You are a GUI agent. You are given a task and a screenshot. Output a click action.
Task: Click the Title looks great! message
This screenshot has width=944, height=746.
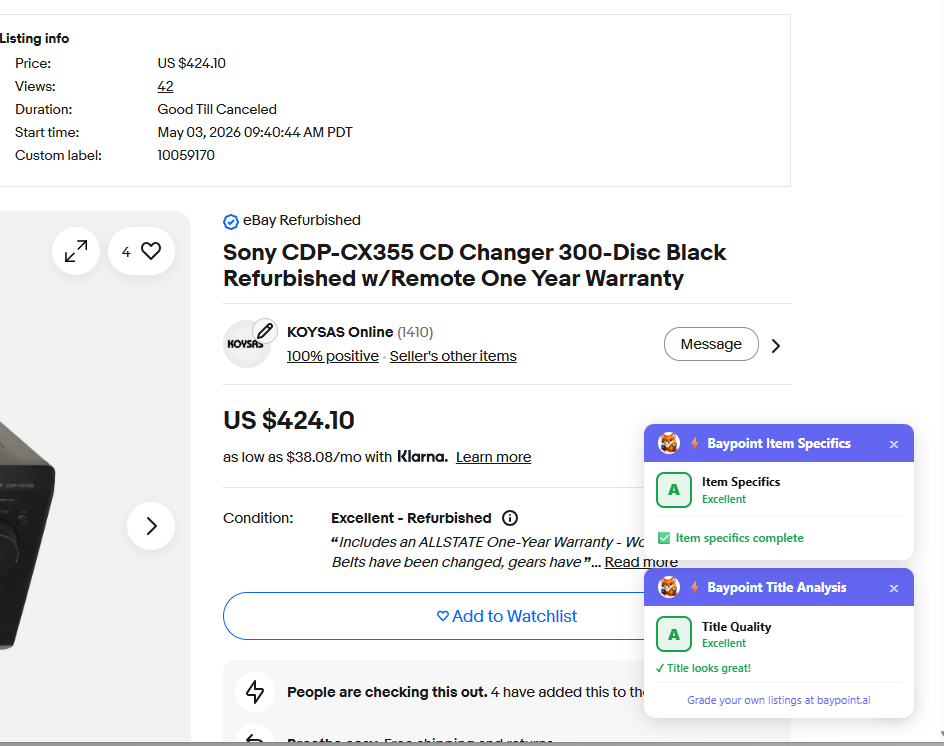click(703, 668)
